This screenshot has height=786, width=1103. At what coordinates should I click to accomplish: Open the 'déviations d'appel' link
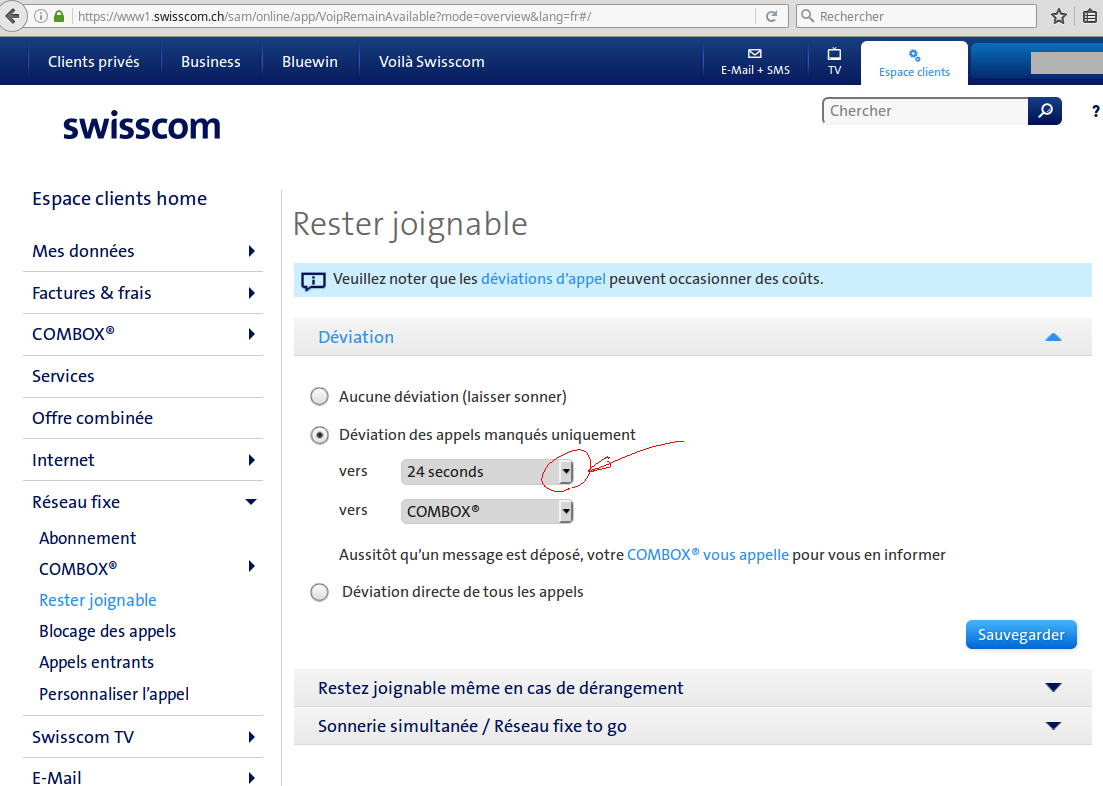tap(543, 279)
